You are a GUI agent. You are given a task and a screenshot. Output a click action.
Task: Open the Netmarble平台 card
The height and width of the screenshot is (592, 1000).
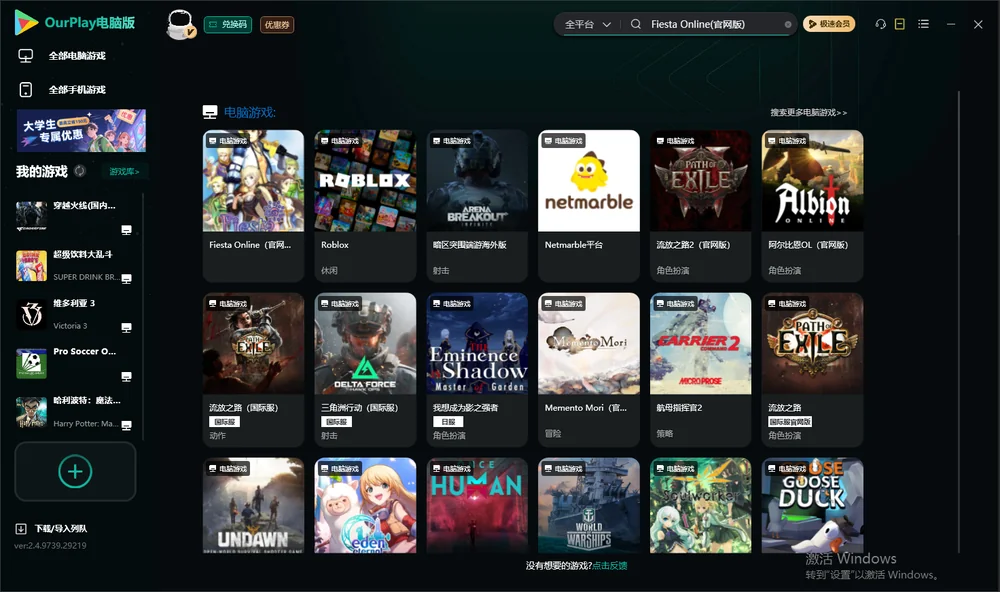[589, 205]
